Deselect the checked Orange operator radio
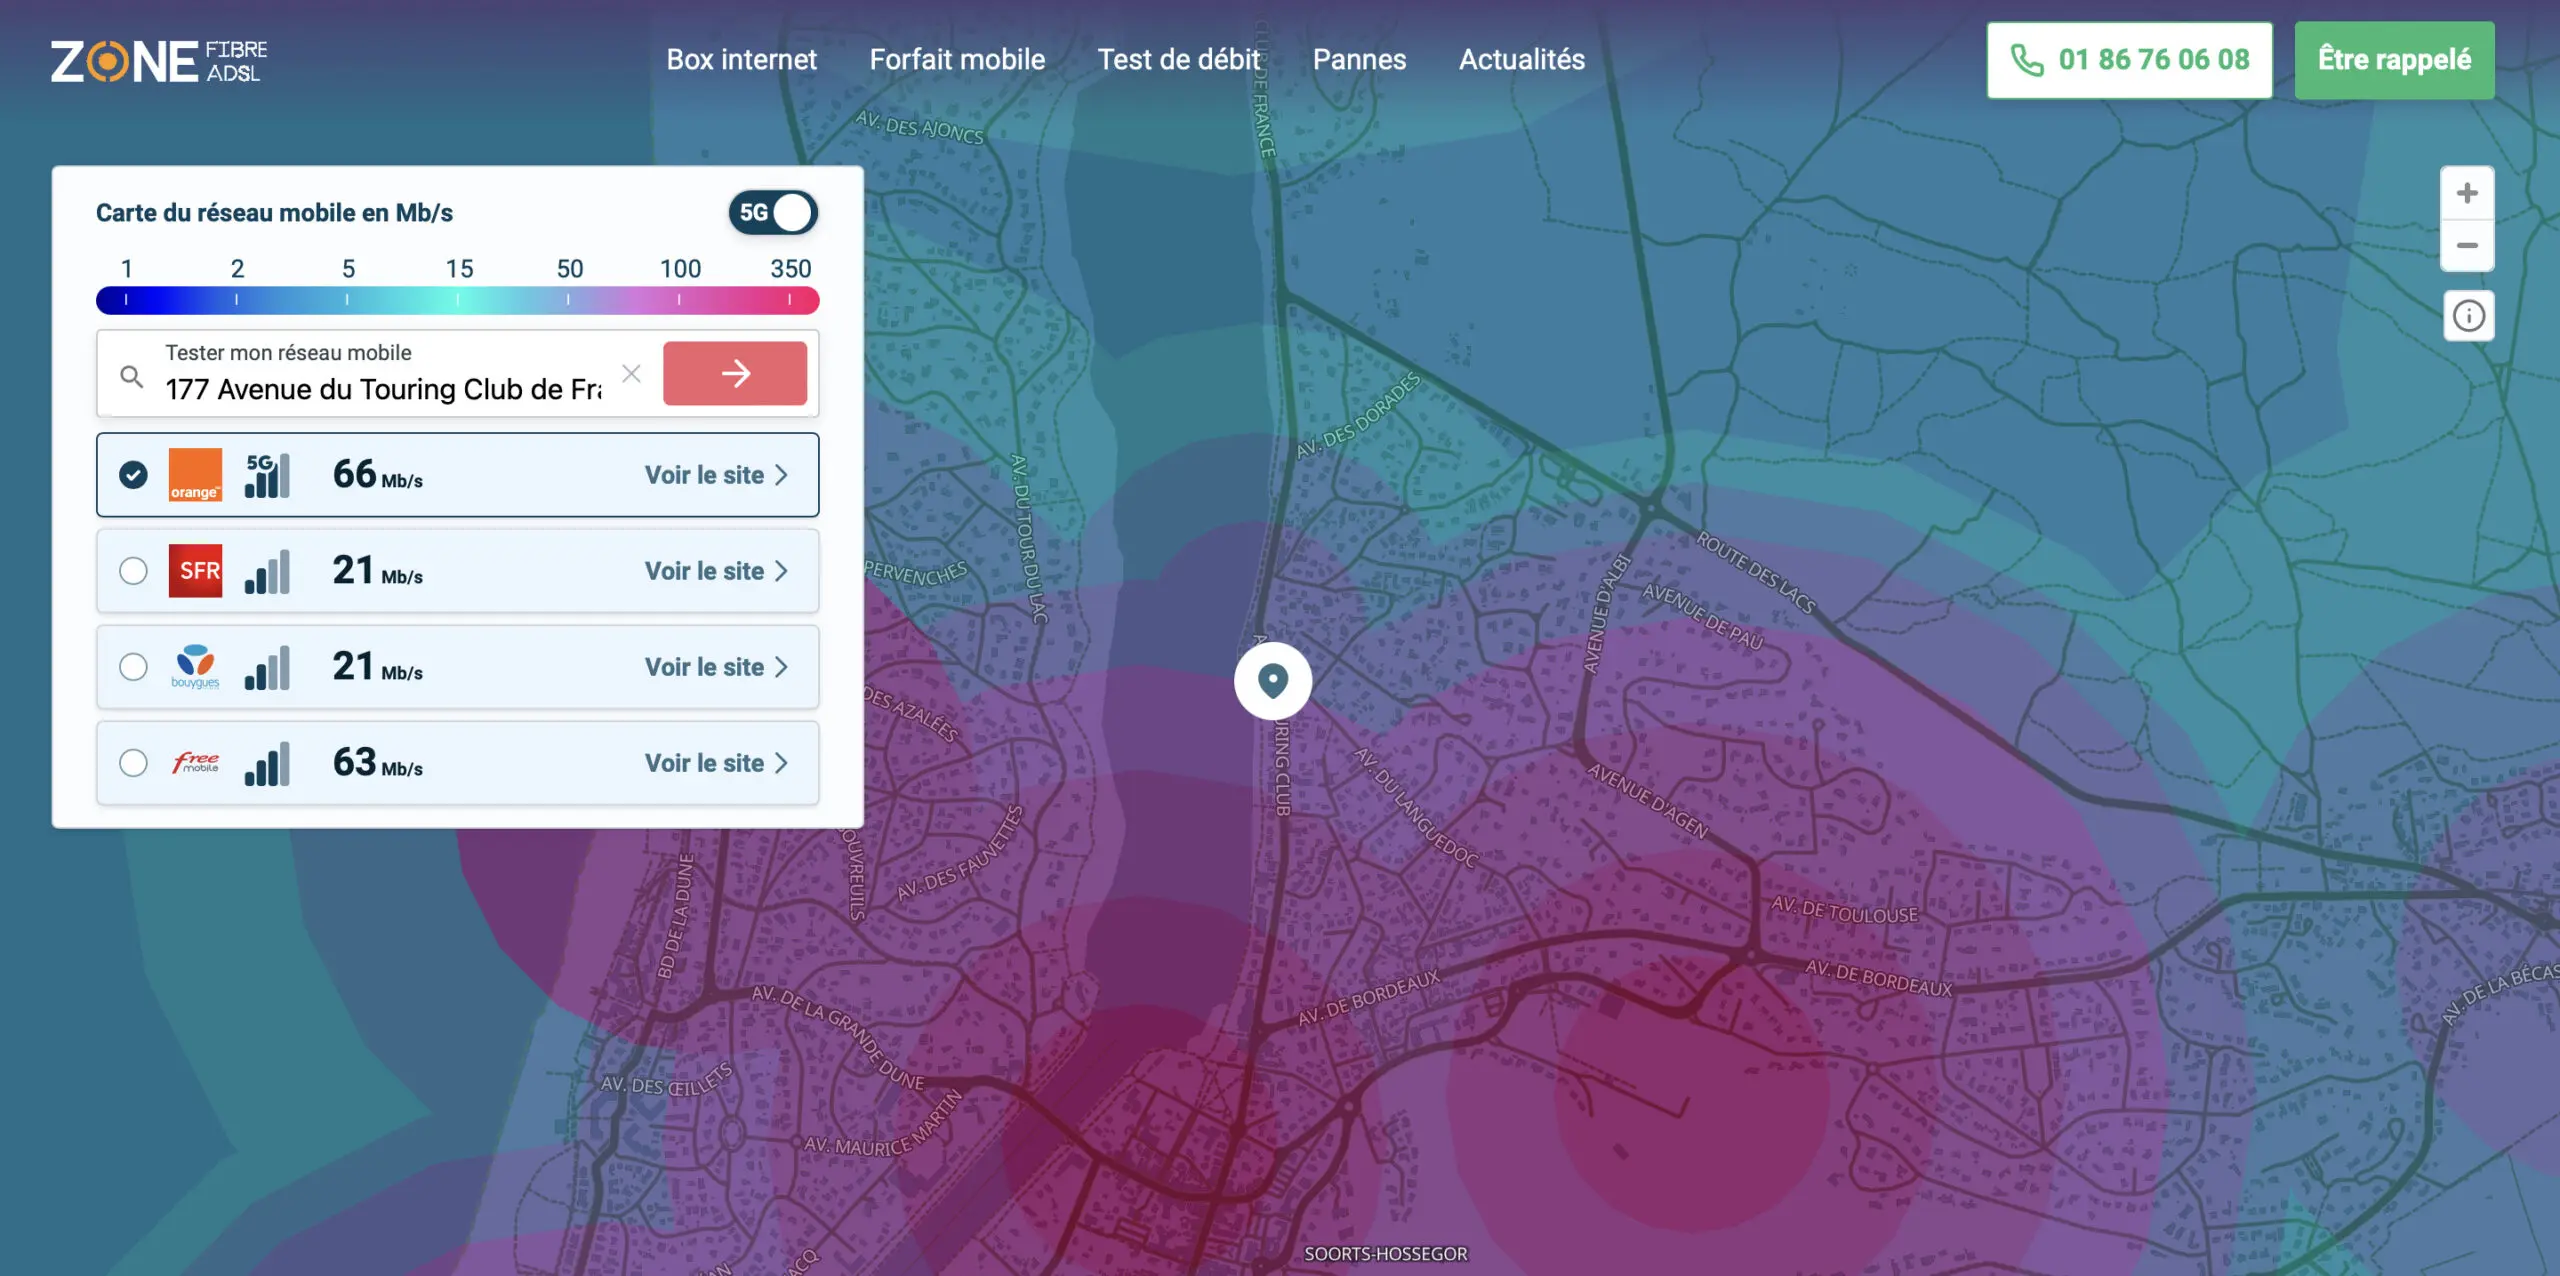The width and height of the screenshot is (2560, 1276). coord(133,475)
